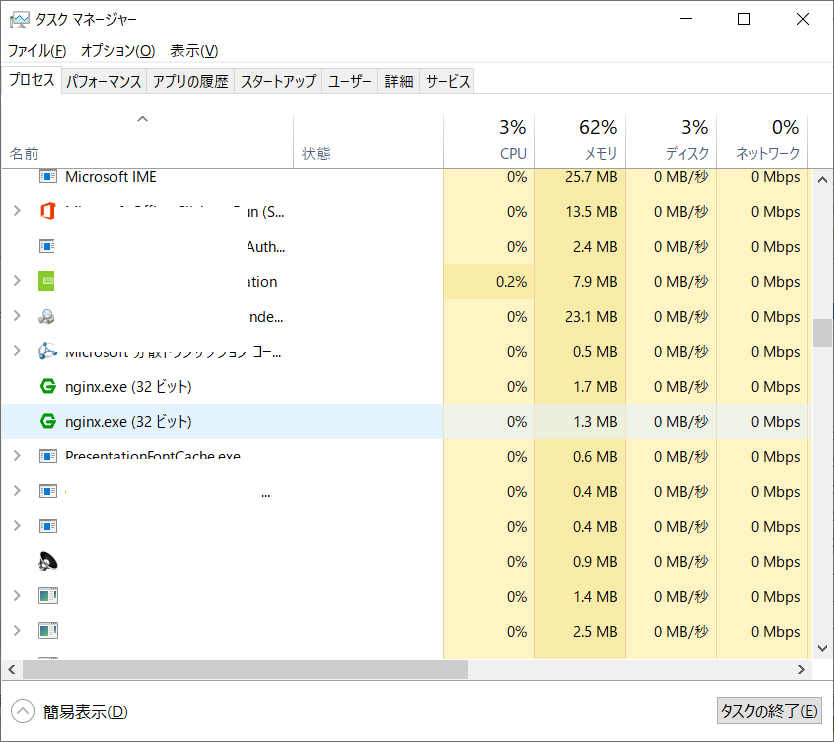
Task: Switch to the ユーザー tab
Action: (x=349, y=81)
